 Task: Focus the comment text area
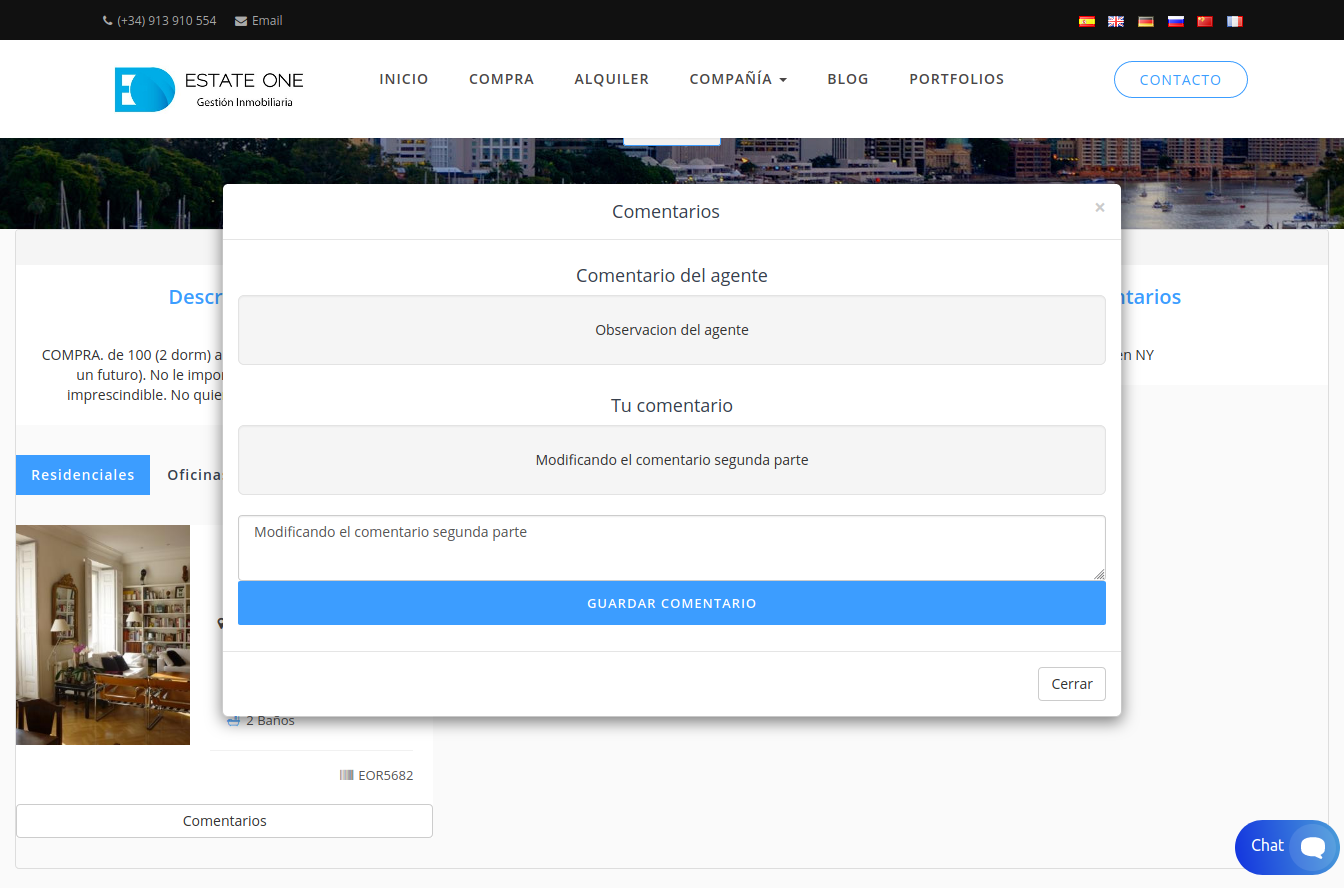(671, 547)
